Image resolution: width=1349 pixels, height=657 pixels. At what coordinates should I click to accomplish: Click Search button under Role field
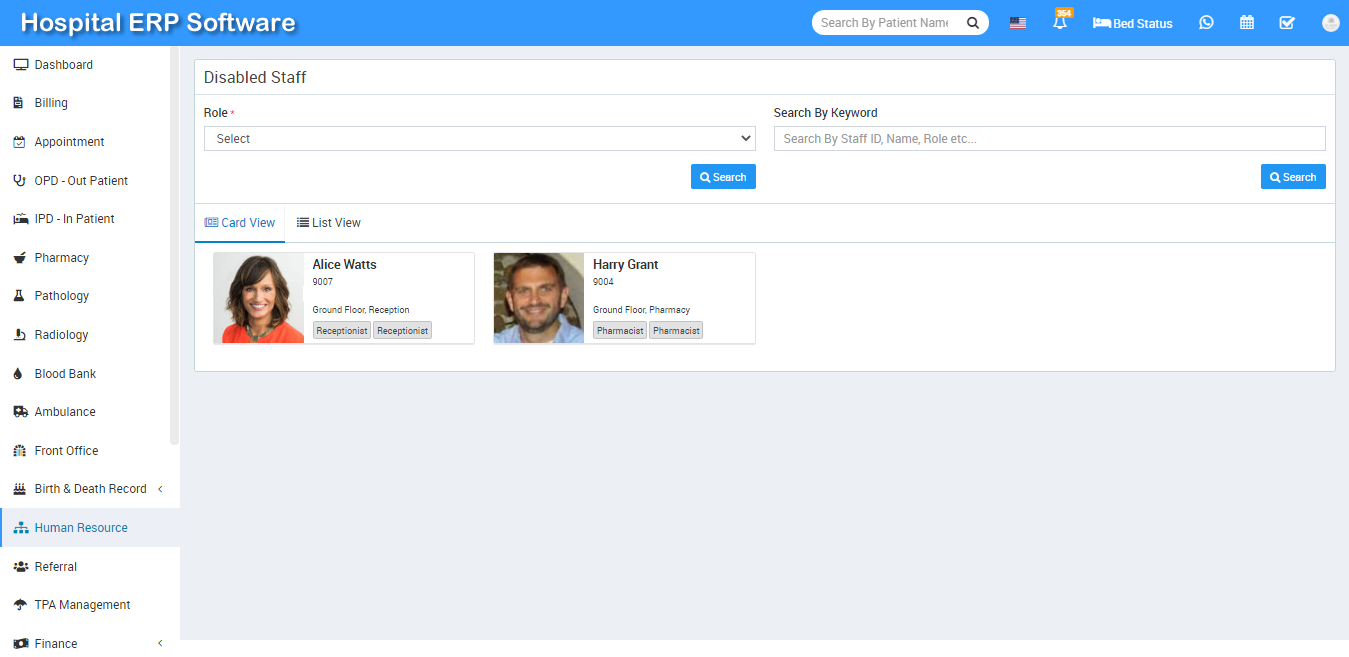723,177
